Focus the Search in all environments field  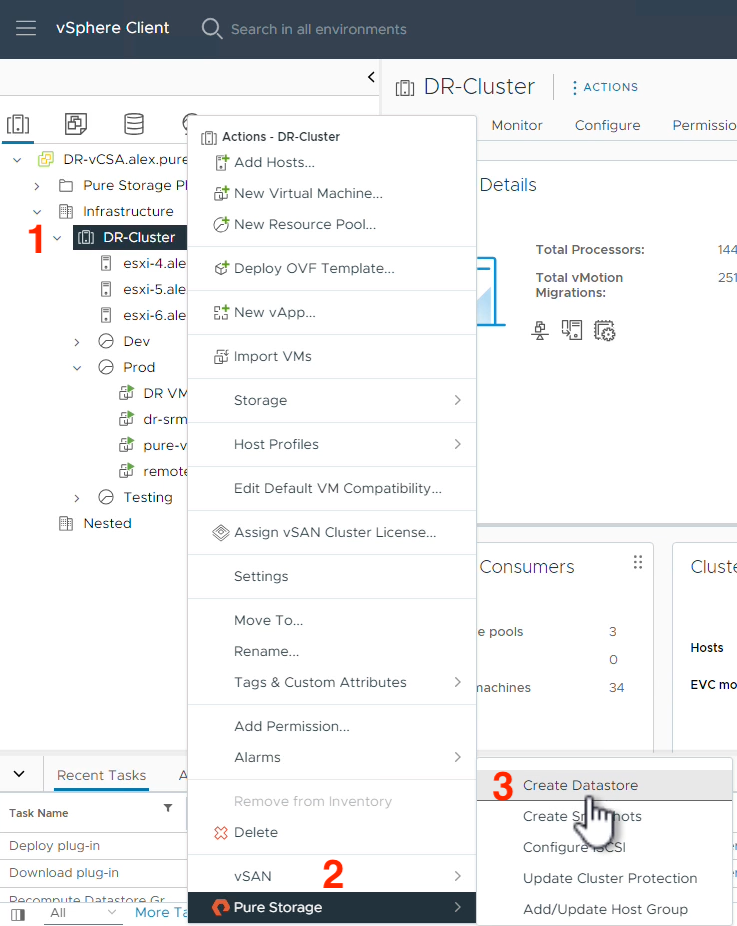tap(318, 30)
